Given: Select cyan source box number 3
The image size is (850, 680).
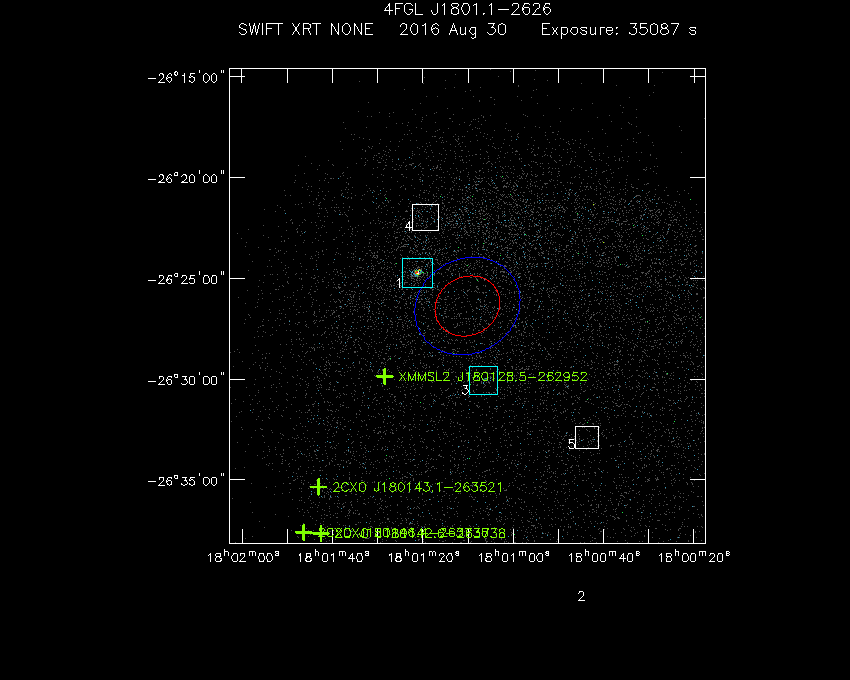Looking at the screenshot, I should tap(484, 380).
